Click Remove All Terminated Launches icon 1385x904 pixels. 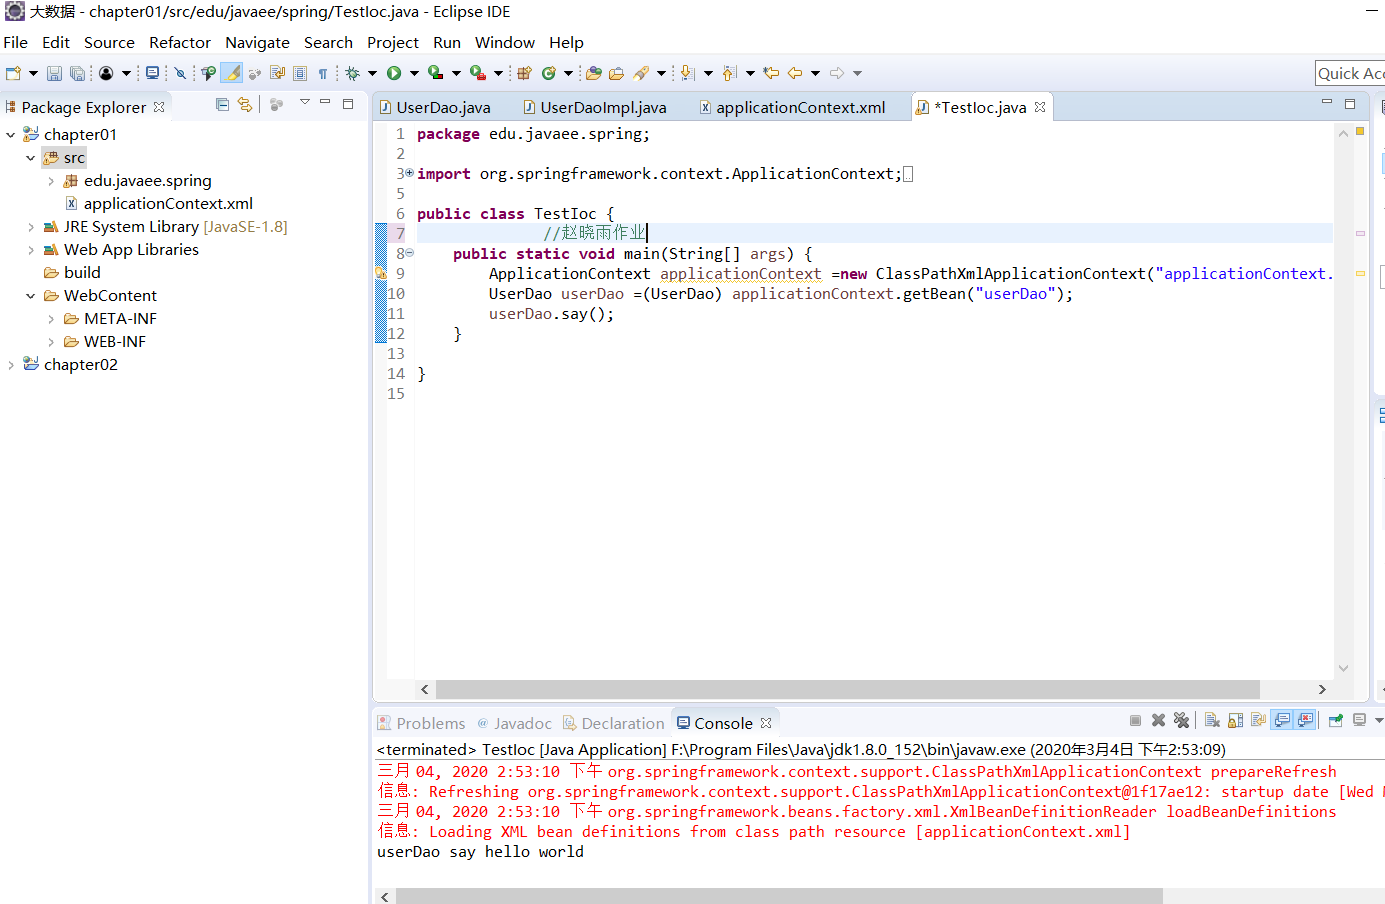[x=1181, y=720]
